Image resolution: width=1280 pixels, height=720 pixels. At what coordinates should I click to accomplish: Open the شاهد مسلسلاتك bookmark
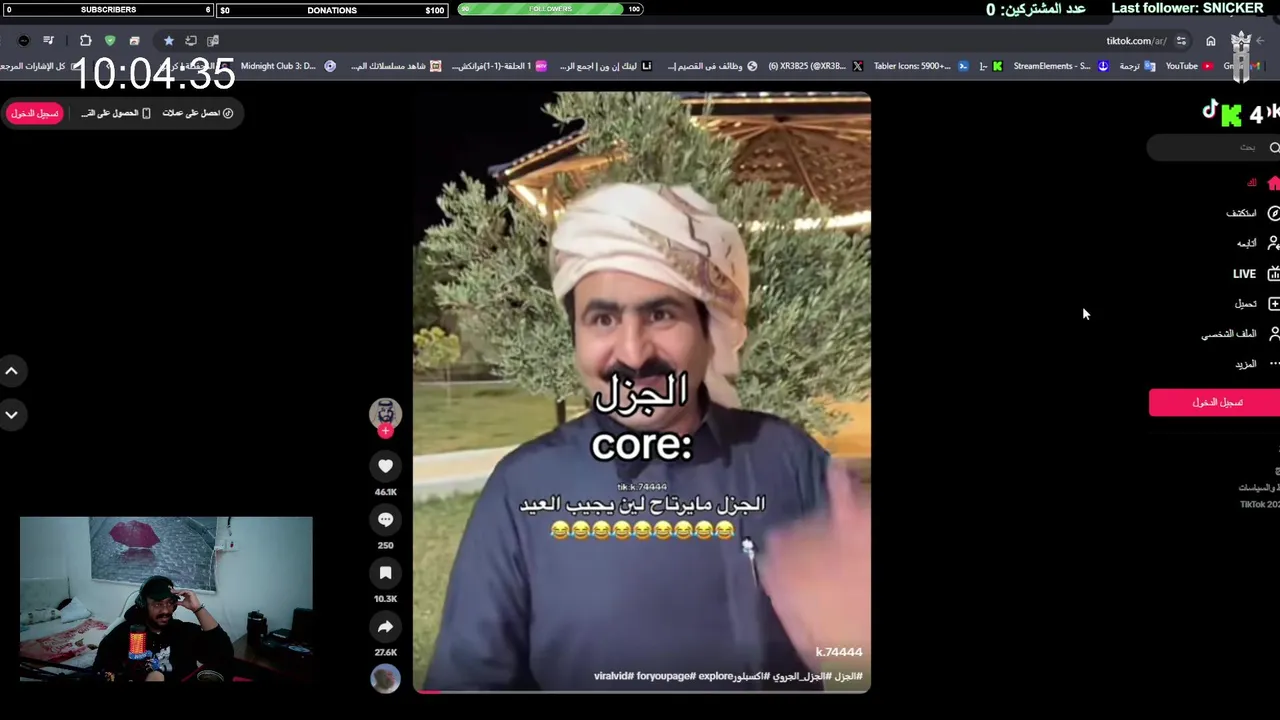pos(396,66)
